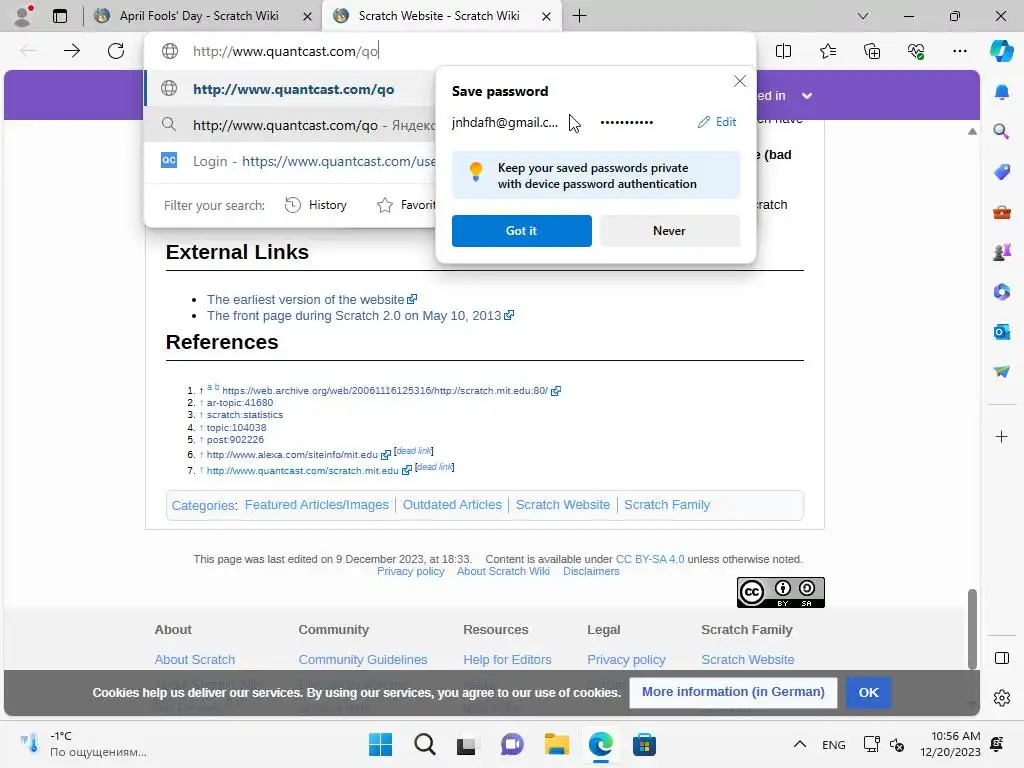Select the Quantcast Login suggestion

click(290, 161)
